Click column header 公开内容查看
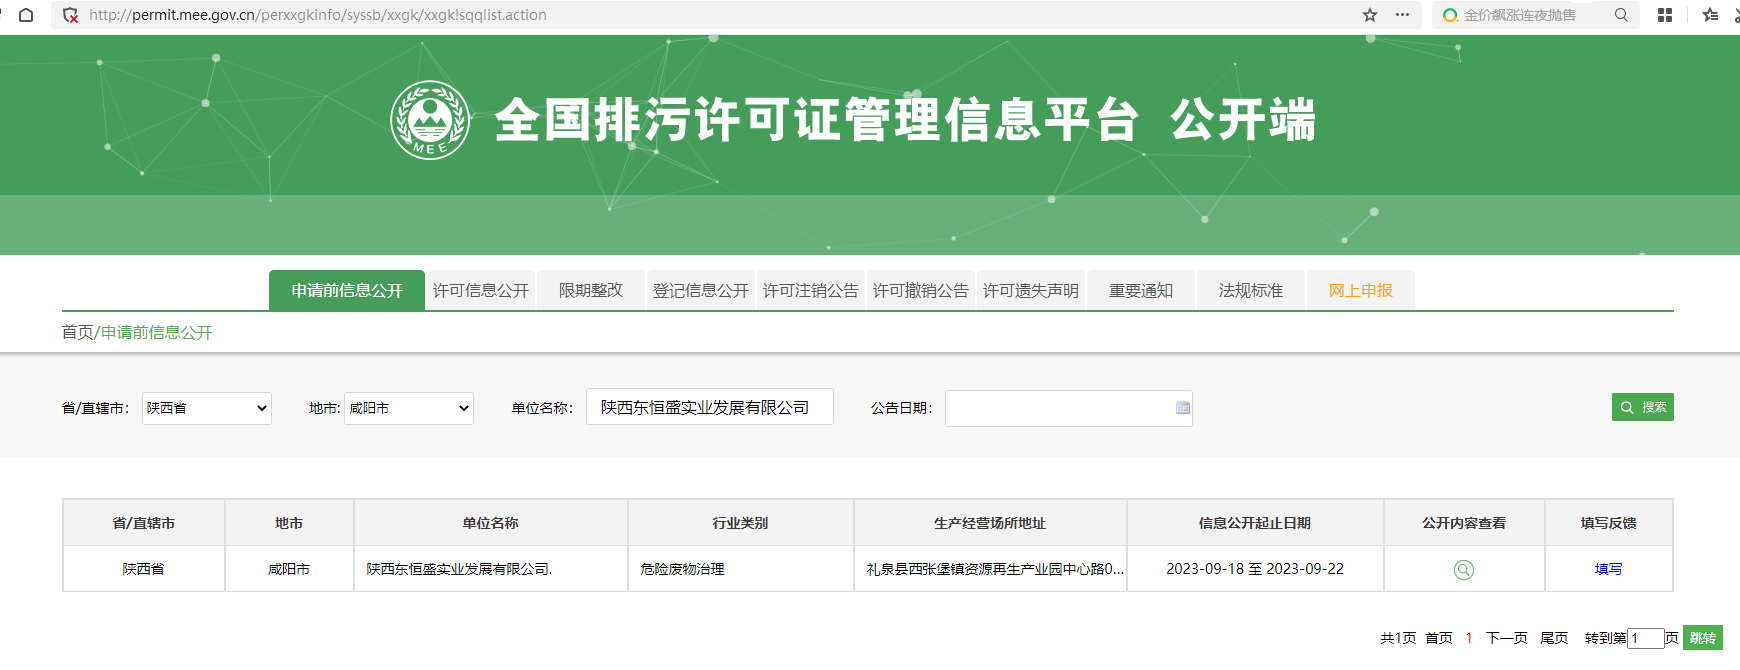Screen dimensions: 1740x670 (x=1464, y=523)
